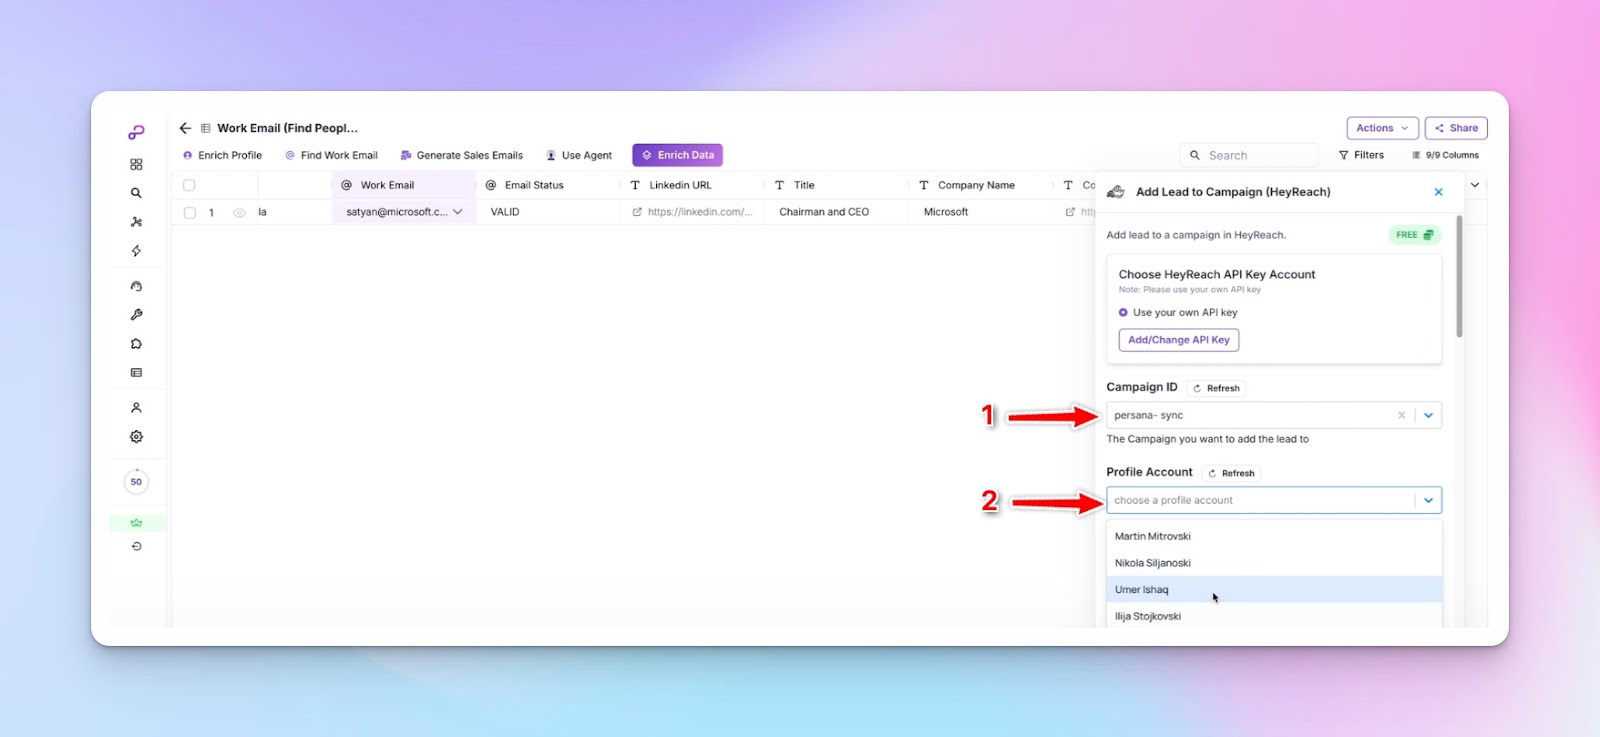Viewport: 1600px width, 737px height.
Task: Click the Add/Change API Key button
Action: pyautogui.click(x=1179, y=340)
